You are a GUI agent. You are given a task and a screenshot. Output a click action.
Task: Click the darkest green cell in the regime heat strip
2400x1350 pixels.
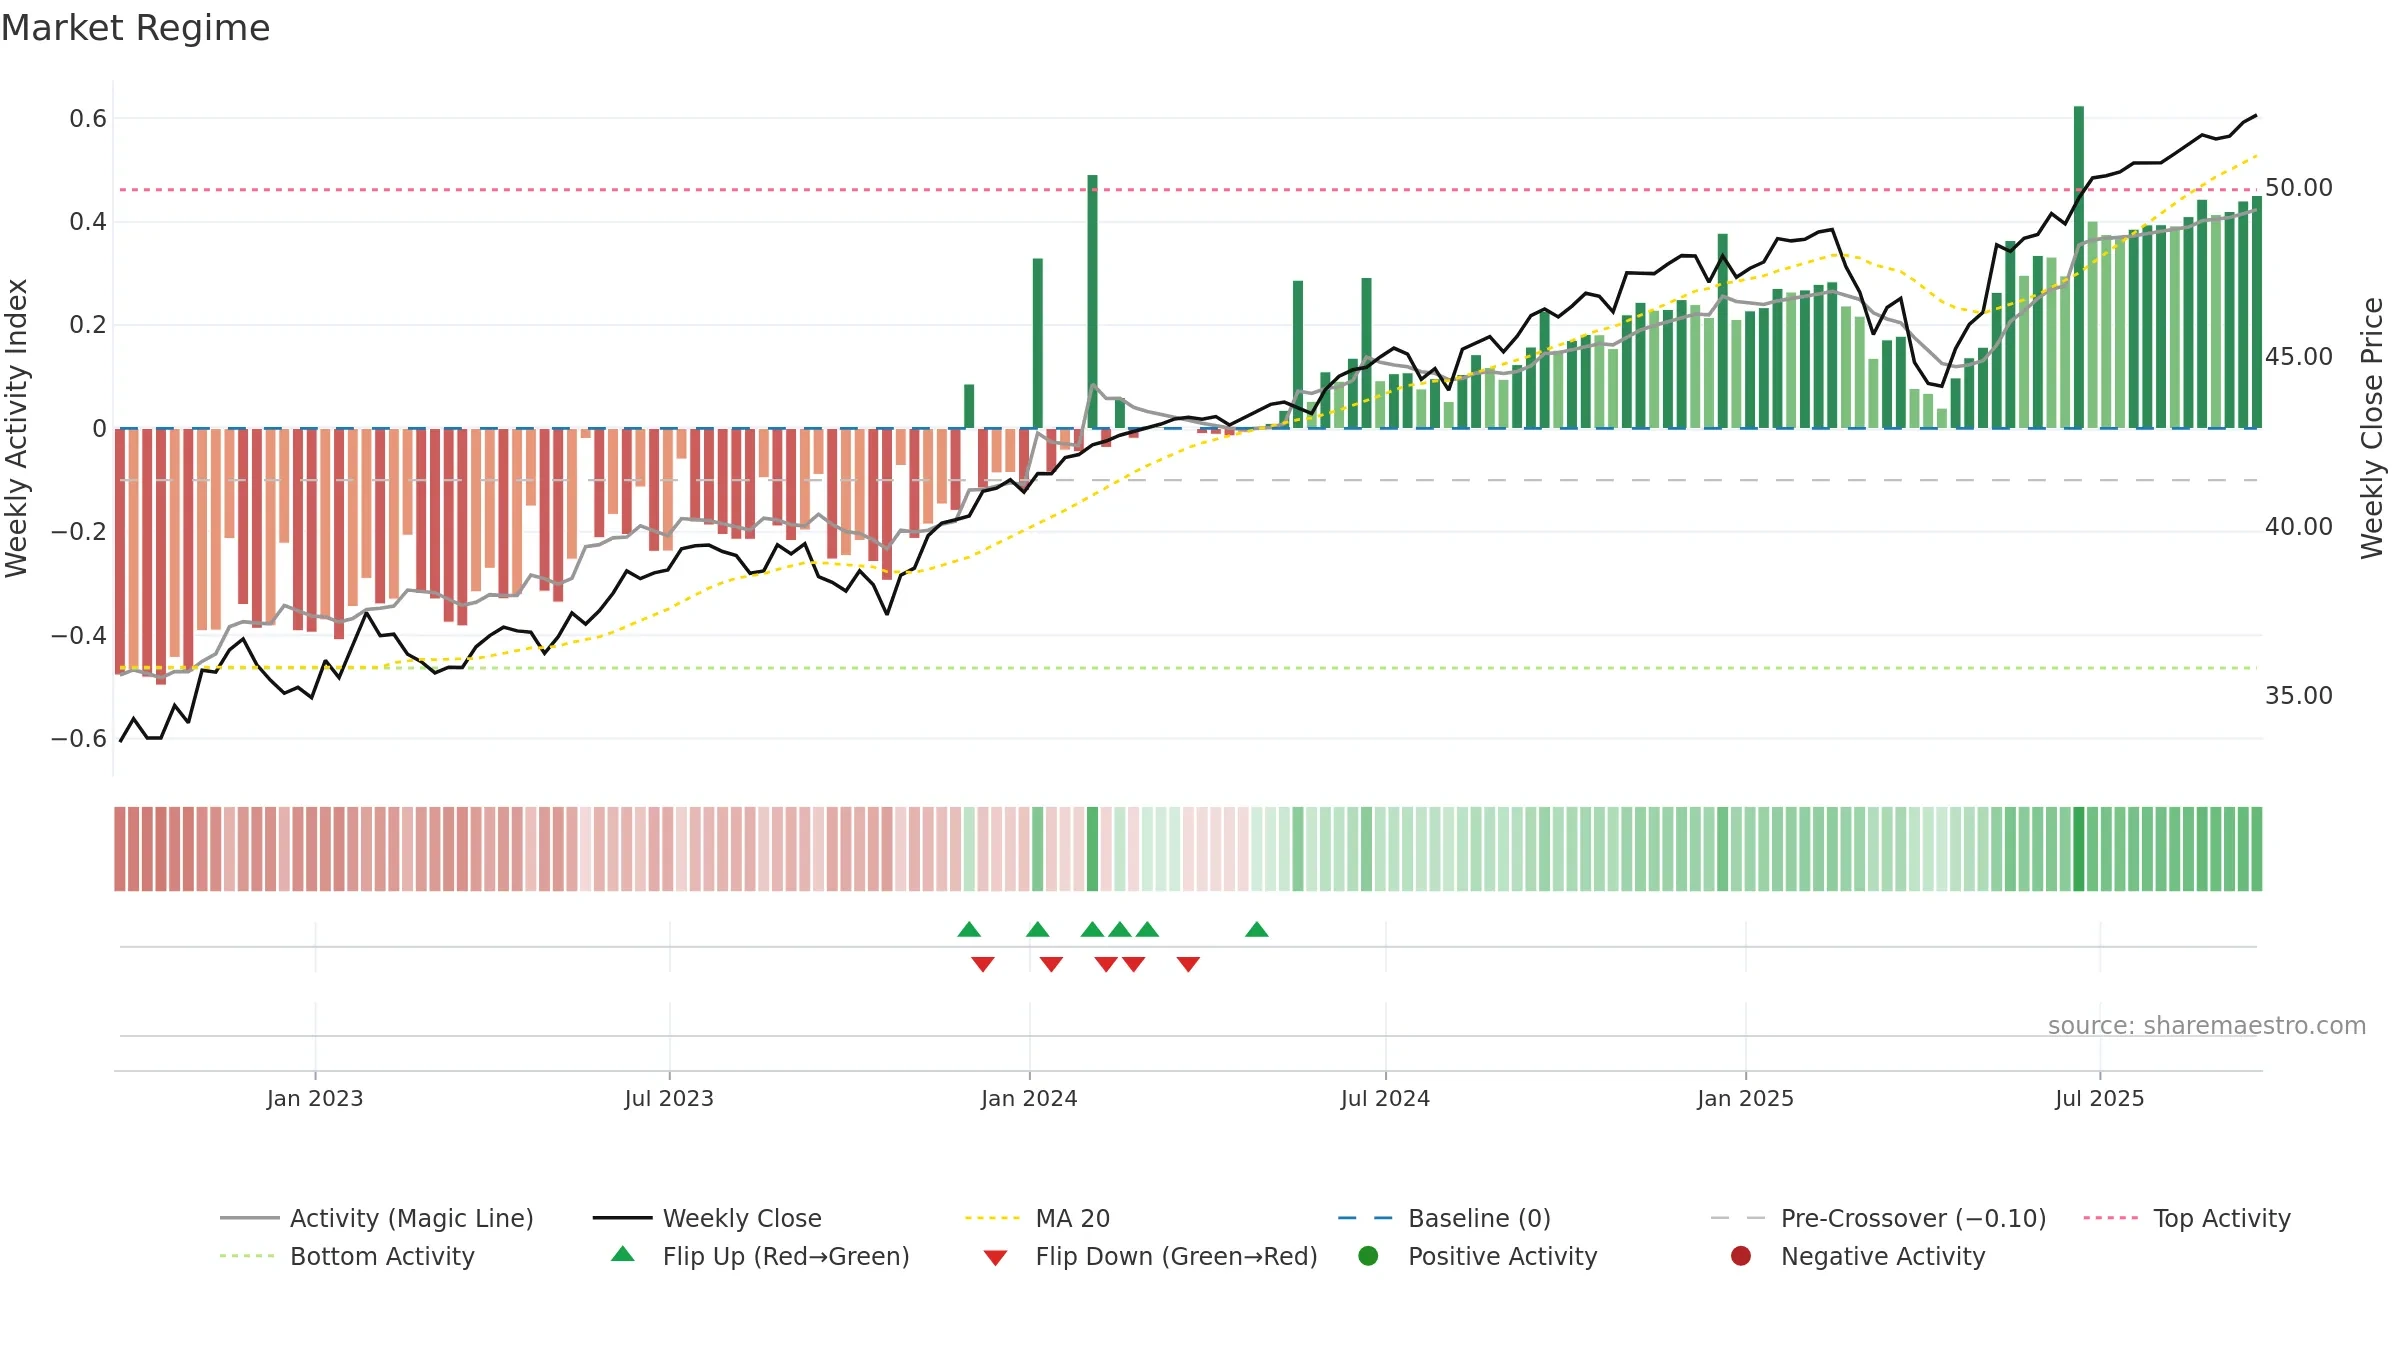2079,849
